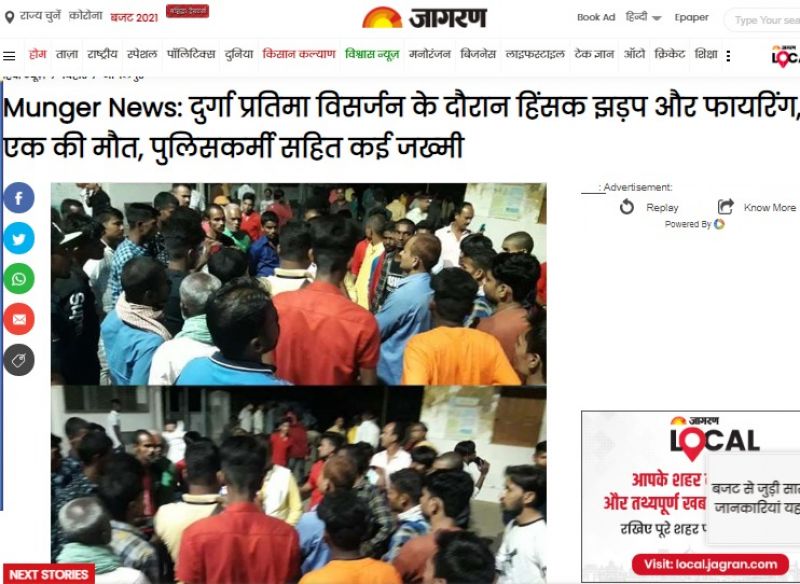Open the किसान कल्याण menu item
Screen dimensions: 800x584
coord(299,54)
